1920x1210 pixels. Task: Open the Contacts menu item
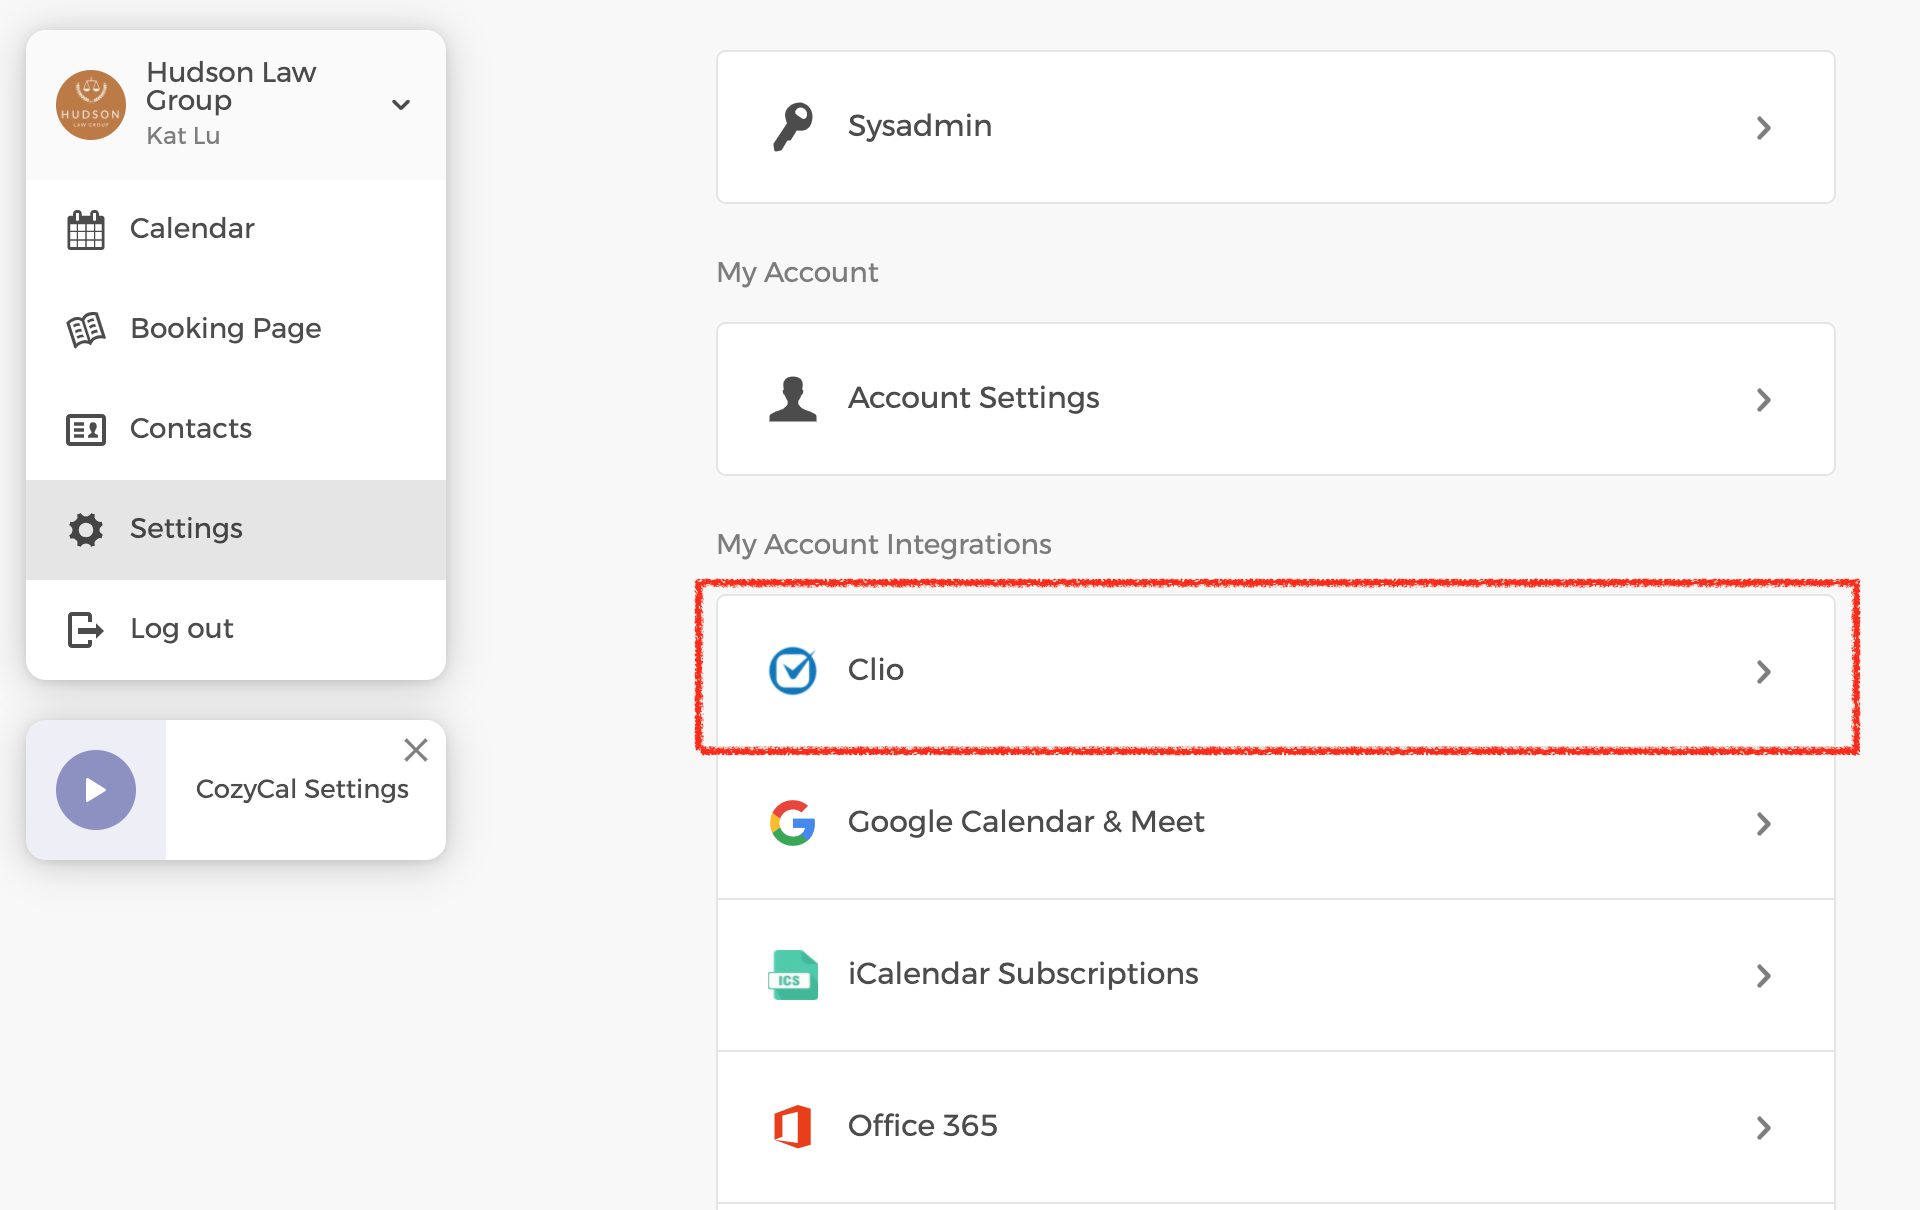tap(236, 430)
